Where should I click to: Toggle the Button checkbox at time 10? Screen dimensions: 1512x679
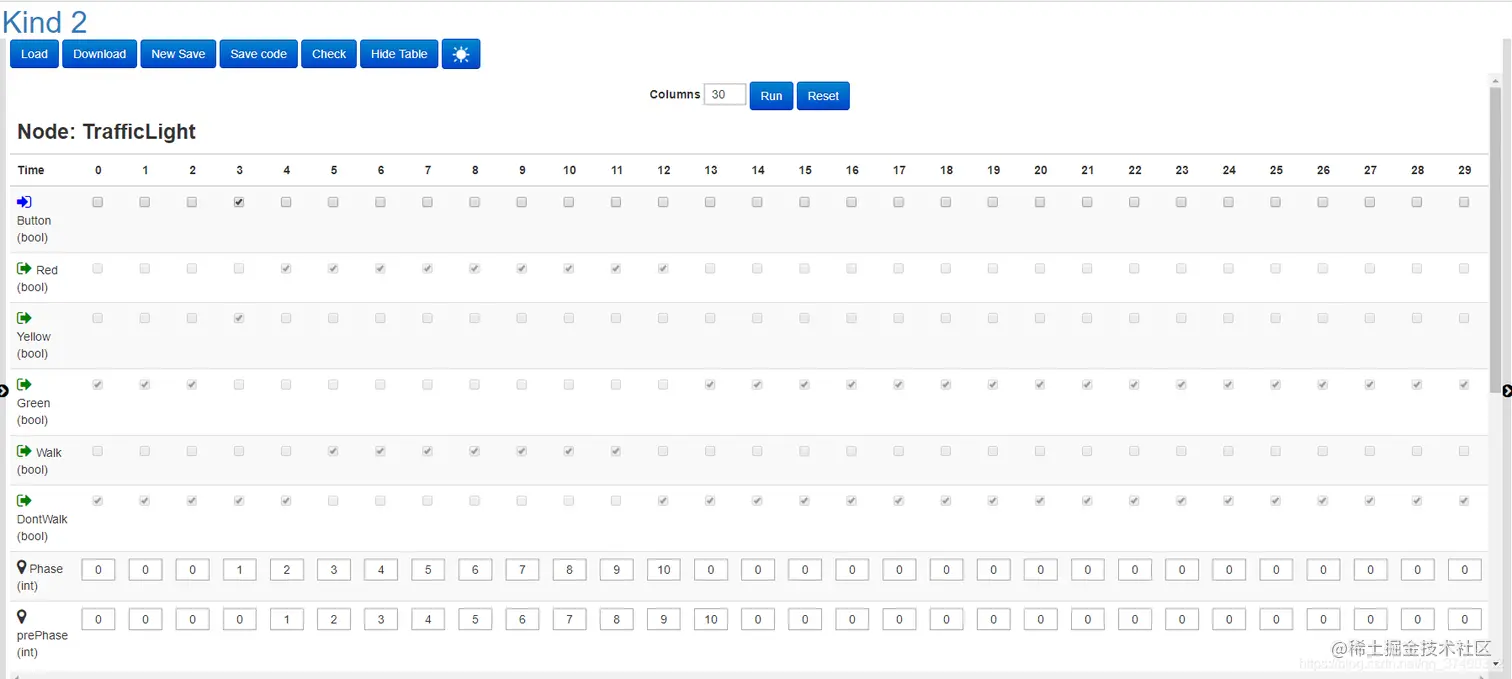click(x=569, y=202)
